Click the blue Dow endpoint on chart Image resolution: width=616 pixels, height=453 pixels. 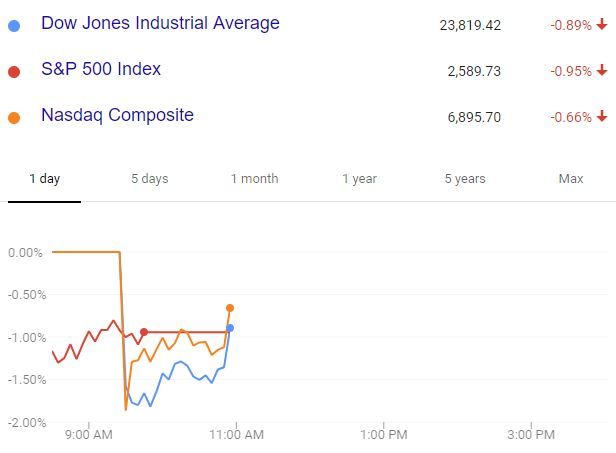[x=230, y=328]
